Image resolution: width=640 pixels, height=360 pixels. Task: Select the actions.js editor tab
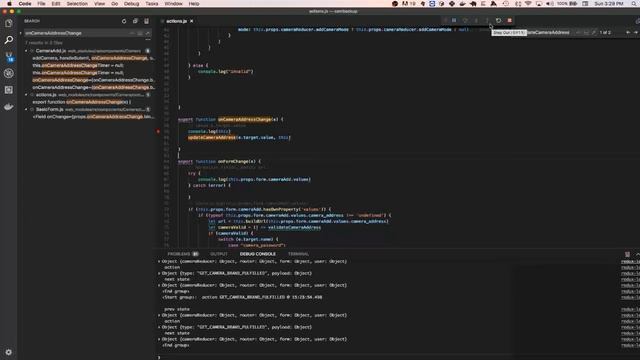click(176, 21)
